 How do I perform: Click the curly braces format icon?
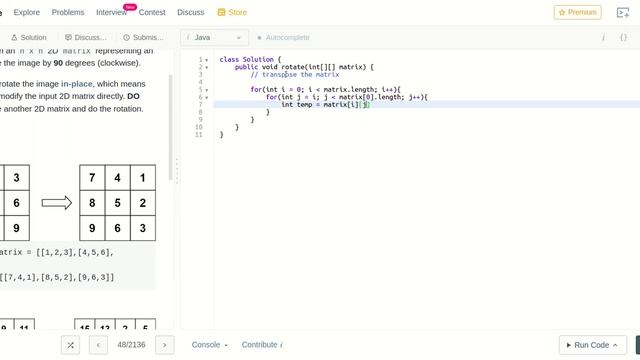click(623, 38)
